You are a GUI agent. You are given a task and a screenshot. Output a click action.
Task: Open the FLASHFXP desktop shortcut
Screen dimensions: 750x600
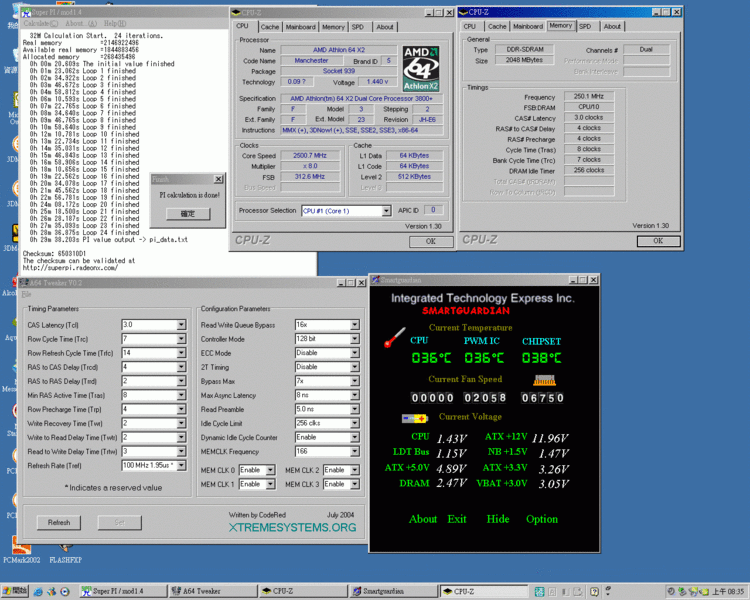[x=63, y=559]
